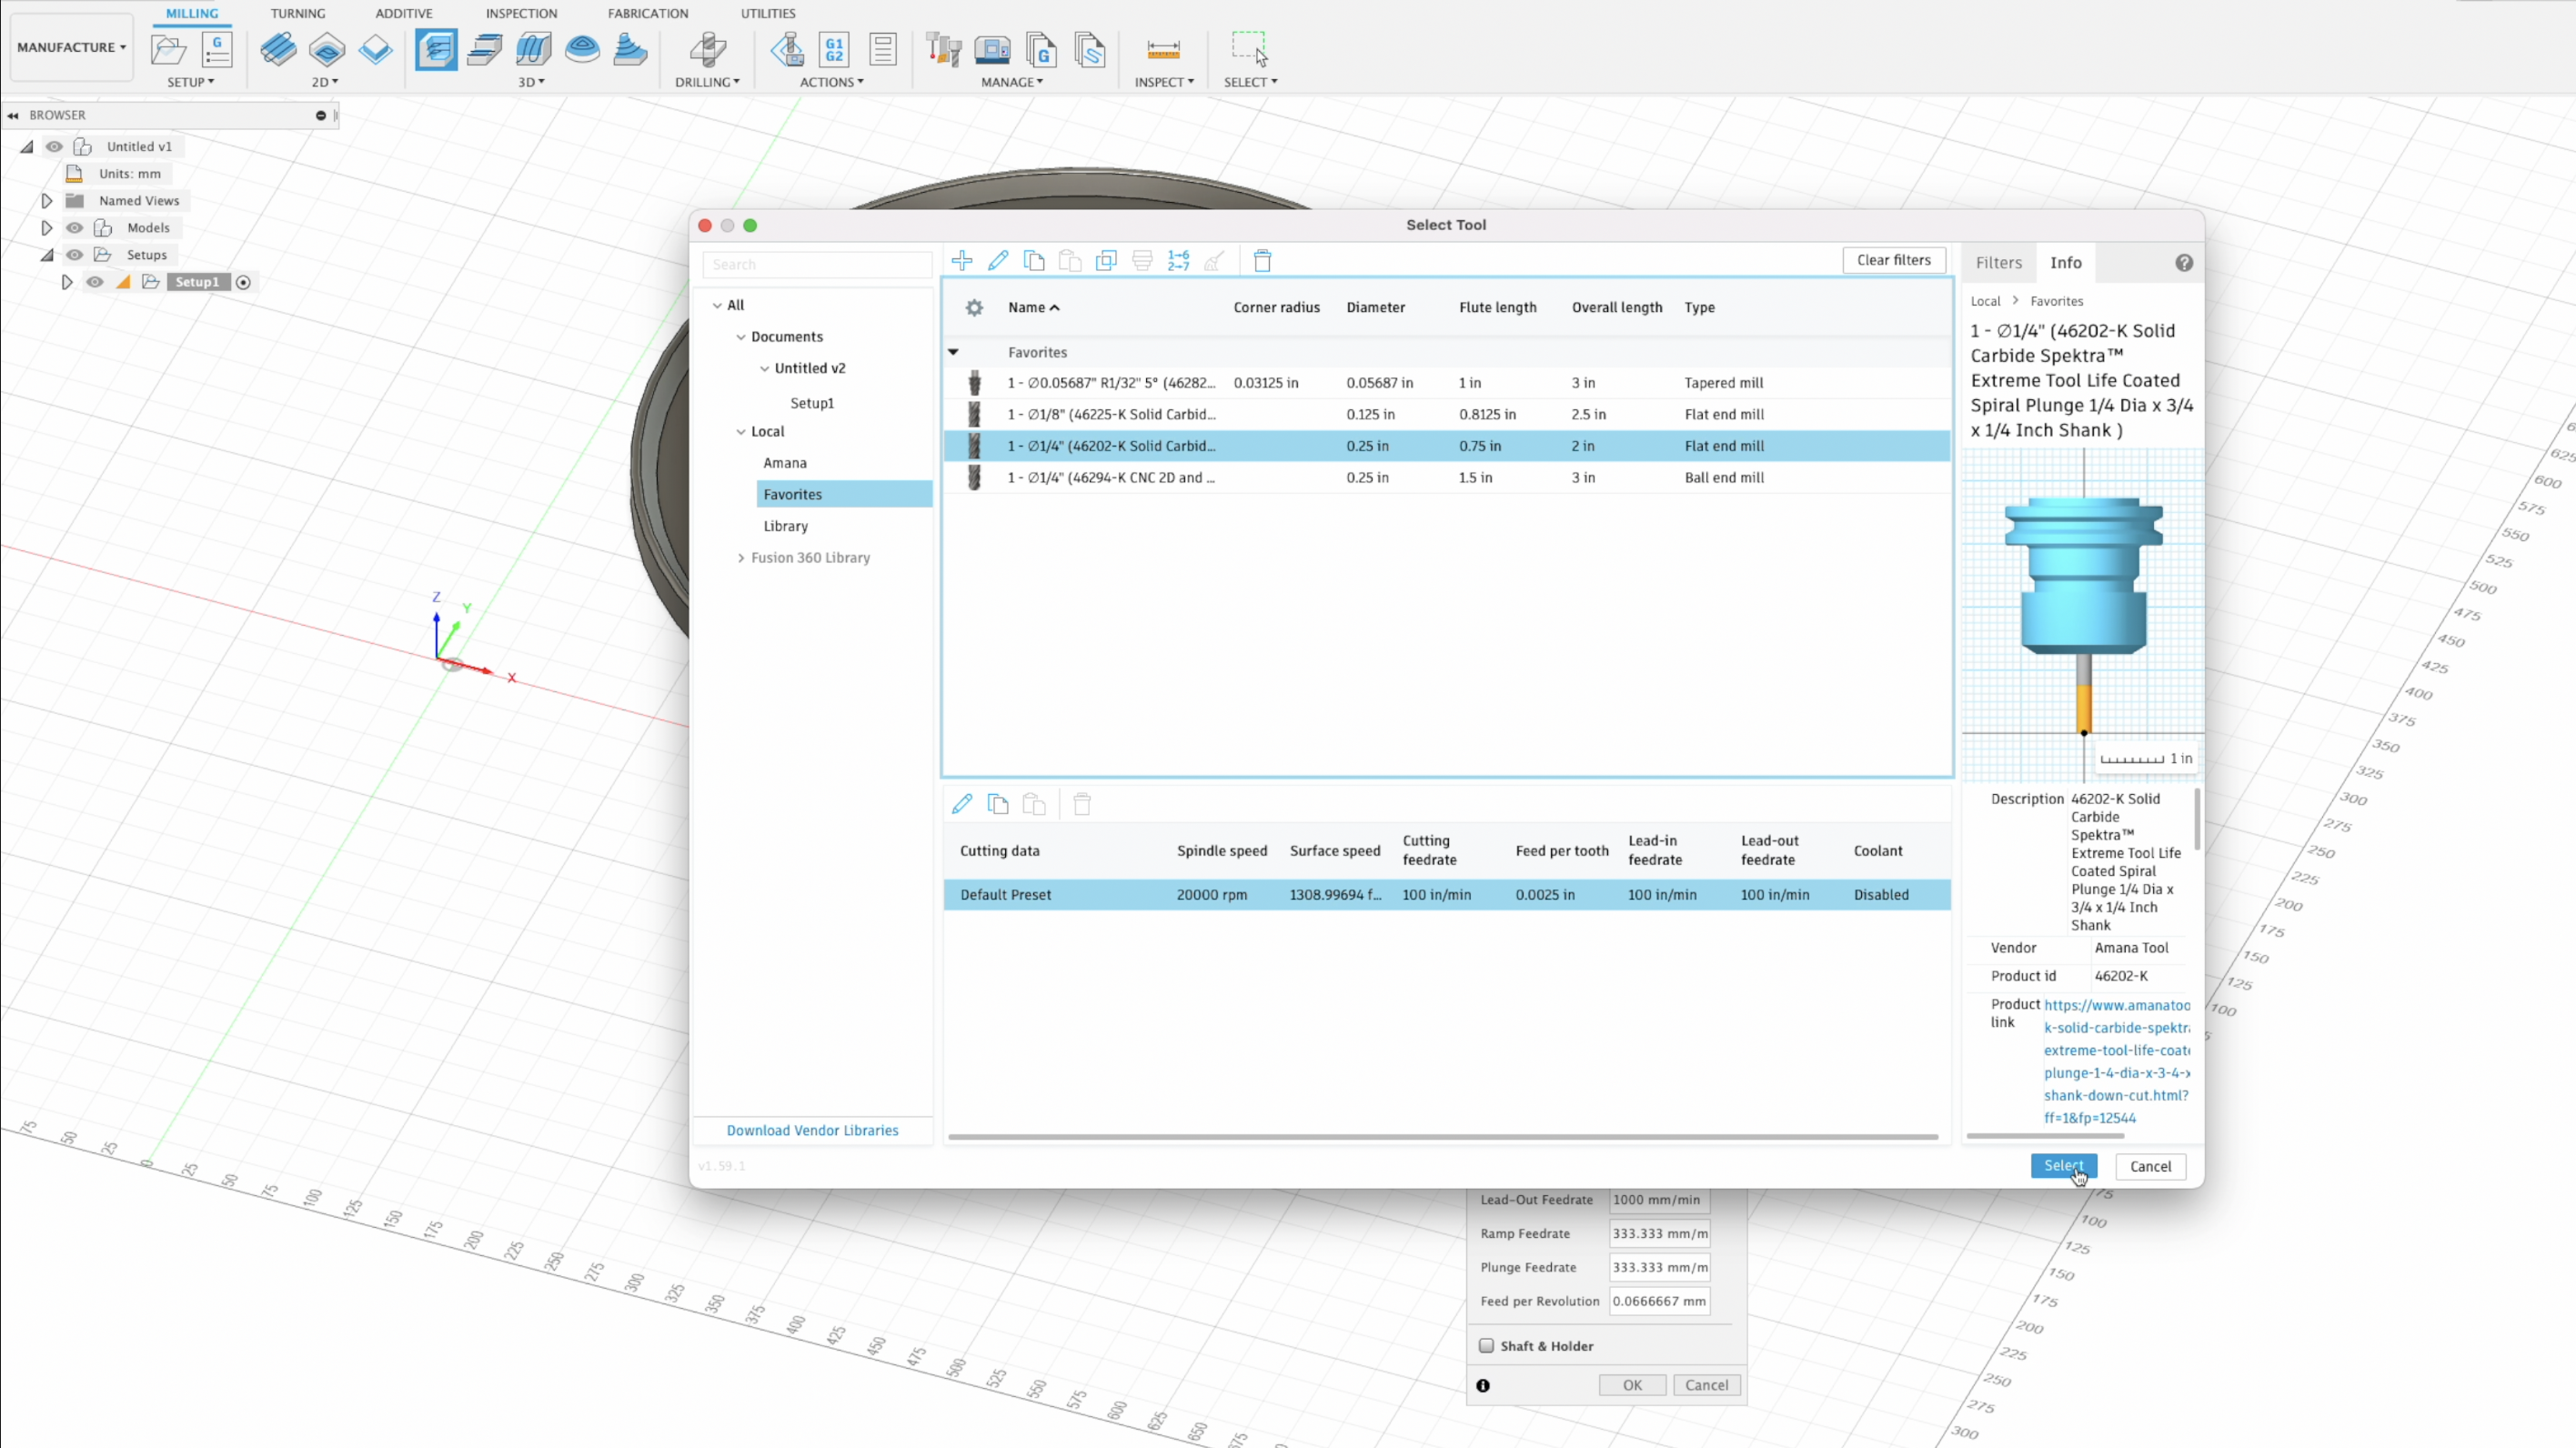Open the TURNING ribbon tab

point(297,13)
